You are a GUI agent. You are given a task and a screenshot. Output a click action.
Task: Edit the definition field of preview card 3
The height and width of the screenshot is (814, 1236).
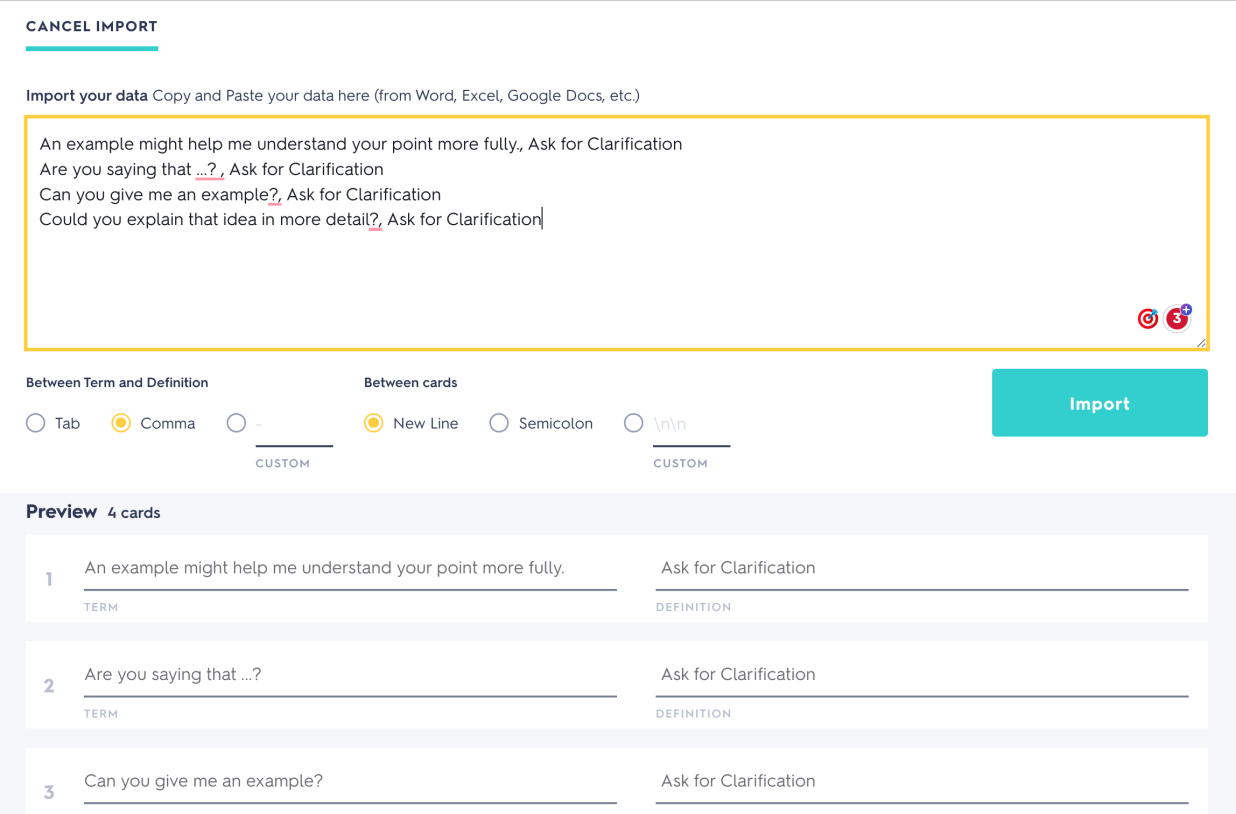tap(921, 781)
